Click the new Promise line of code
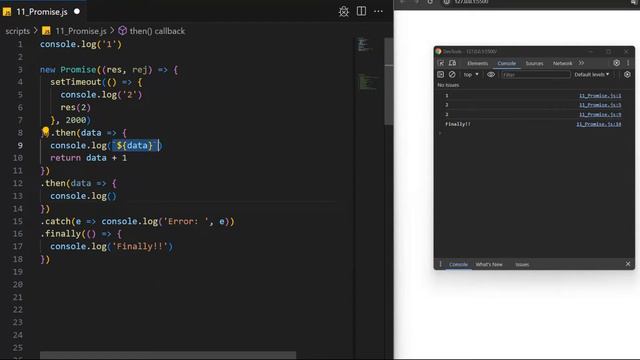This screenshot has height=360, width=640. [109, 69]
